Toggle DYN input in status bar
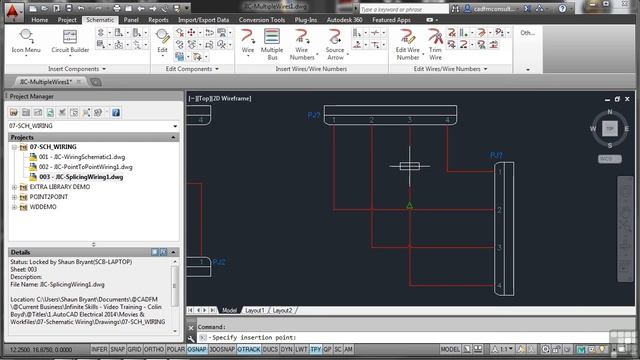Viewport: 640px width, 360px height. pos(287,349)
